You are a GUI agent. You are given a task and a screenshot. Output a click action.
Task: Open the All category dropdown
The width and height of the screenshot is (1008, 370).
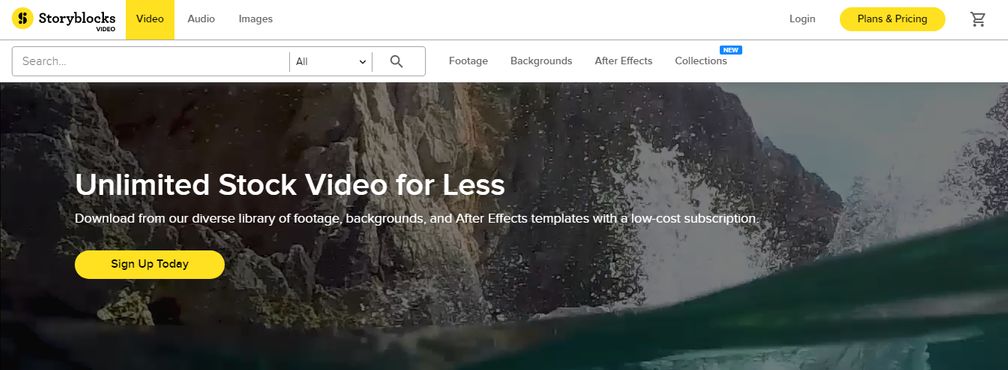pyautogui.click(x=330, y=62)
